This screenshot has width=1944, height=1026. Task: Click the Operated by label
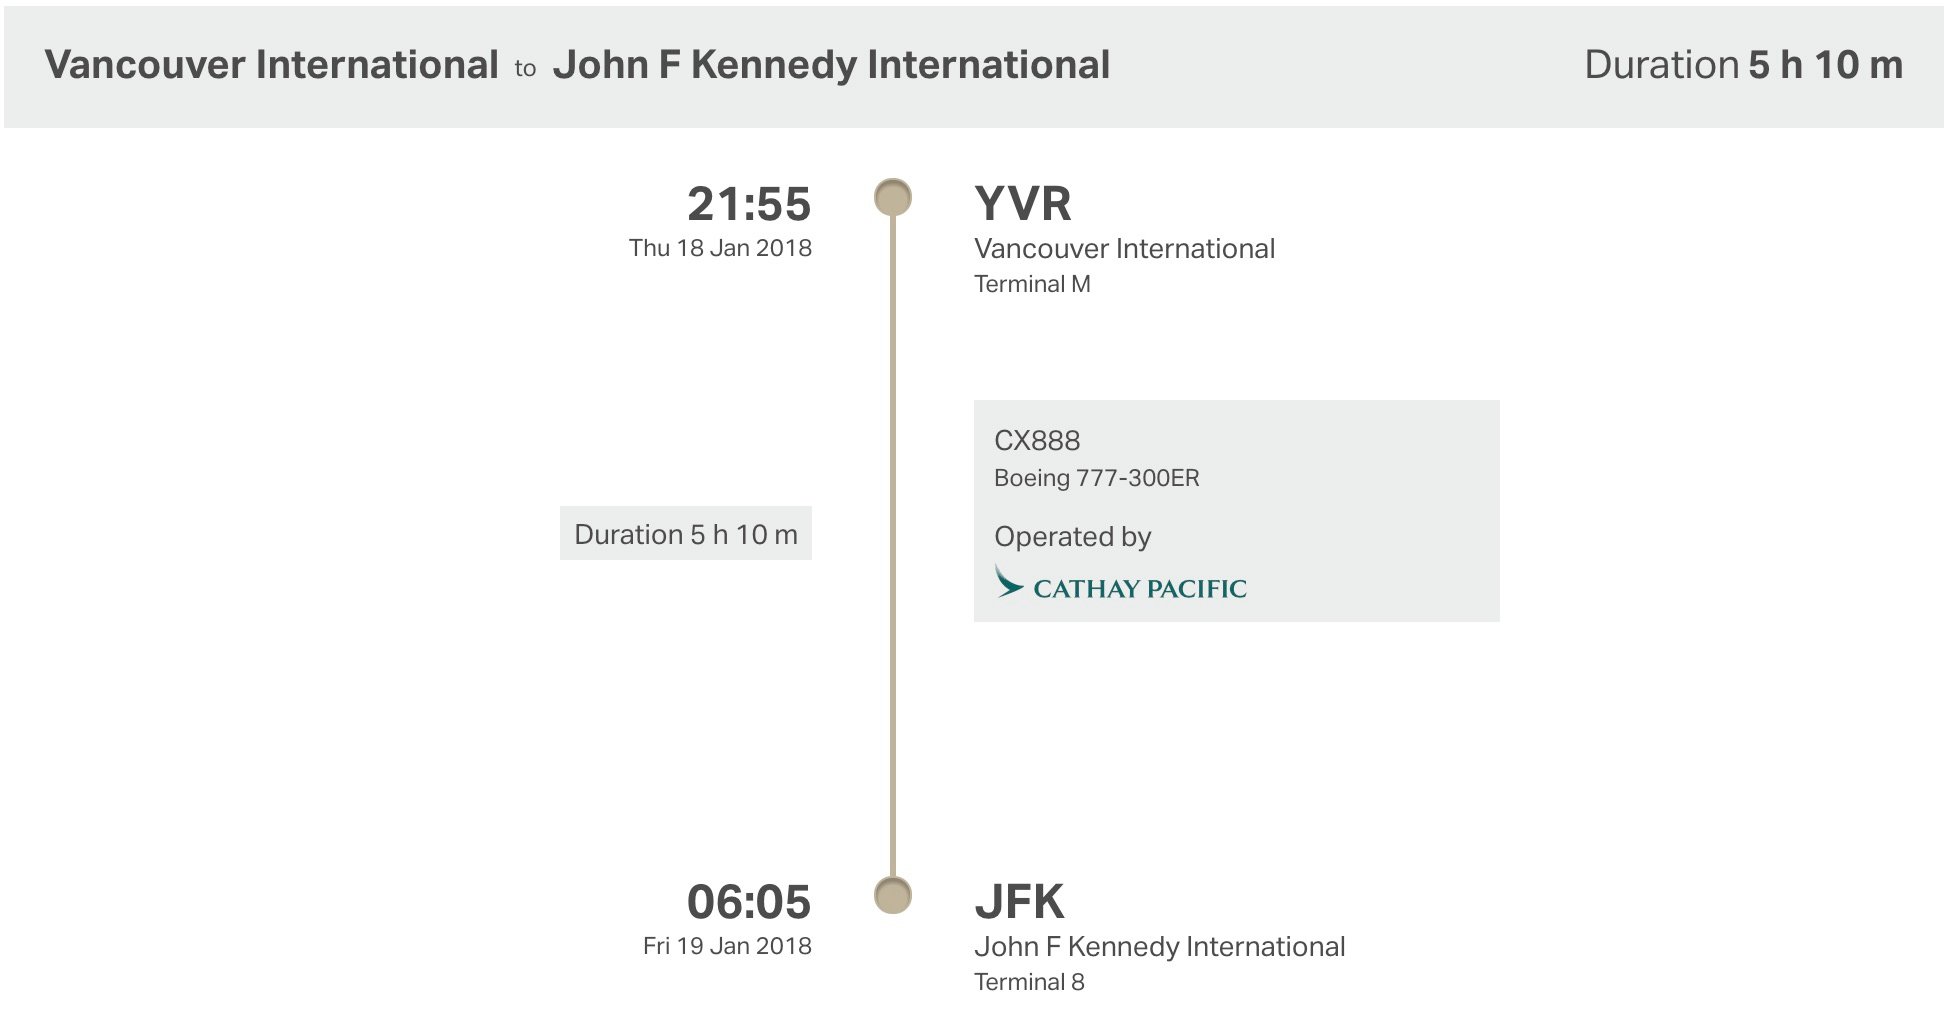(1073, 537)
